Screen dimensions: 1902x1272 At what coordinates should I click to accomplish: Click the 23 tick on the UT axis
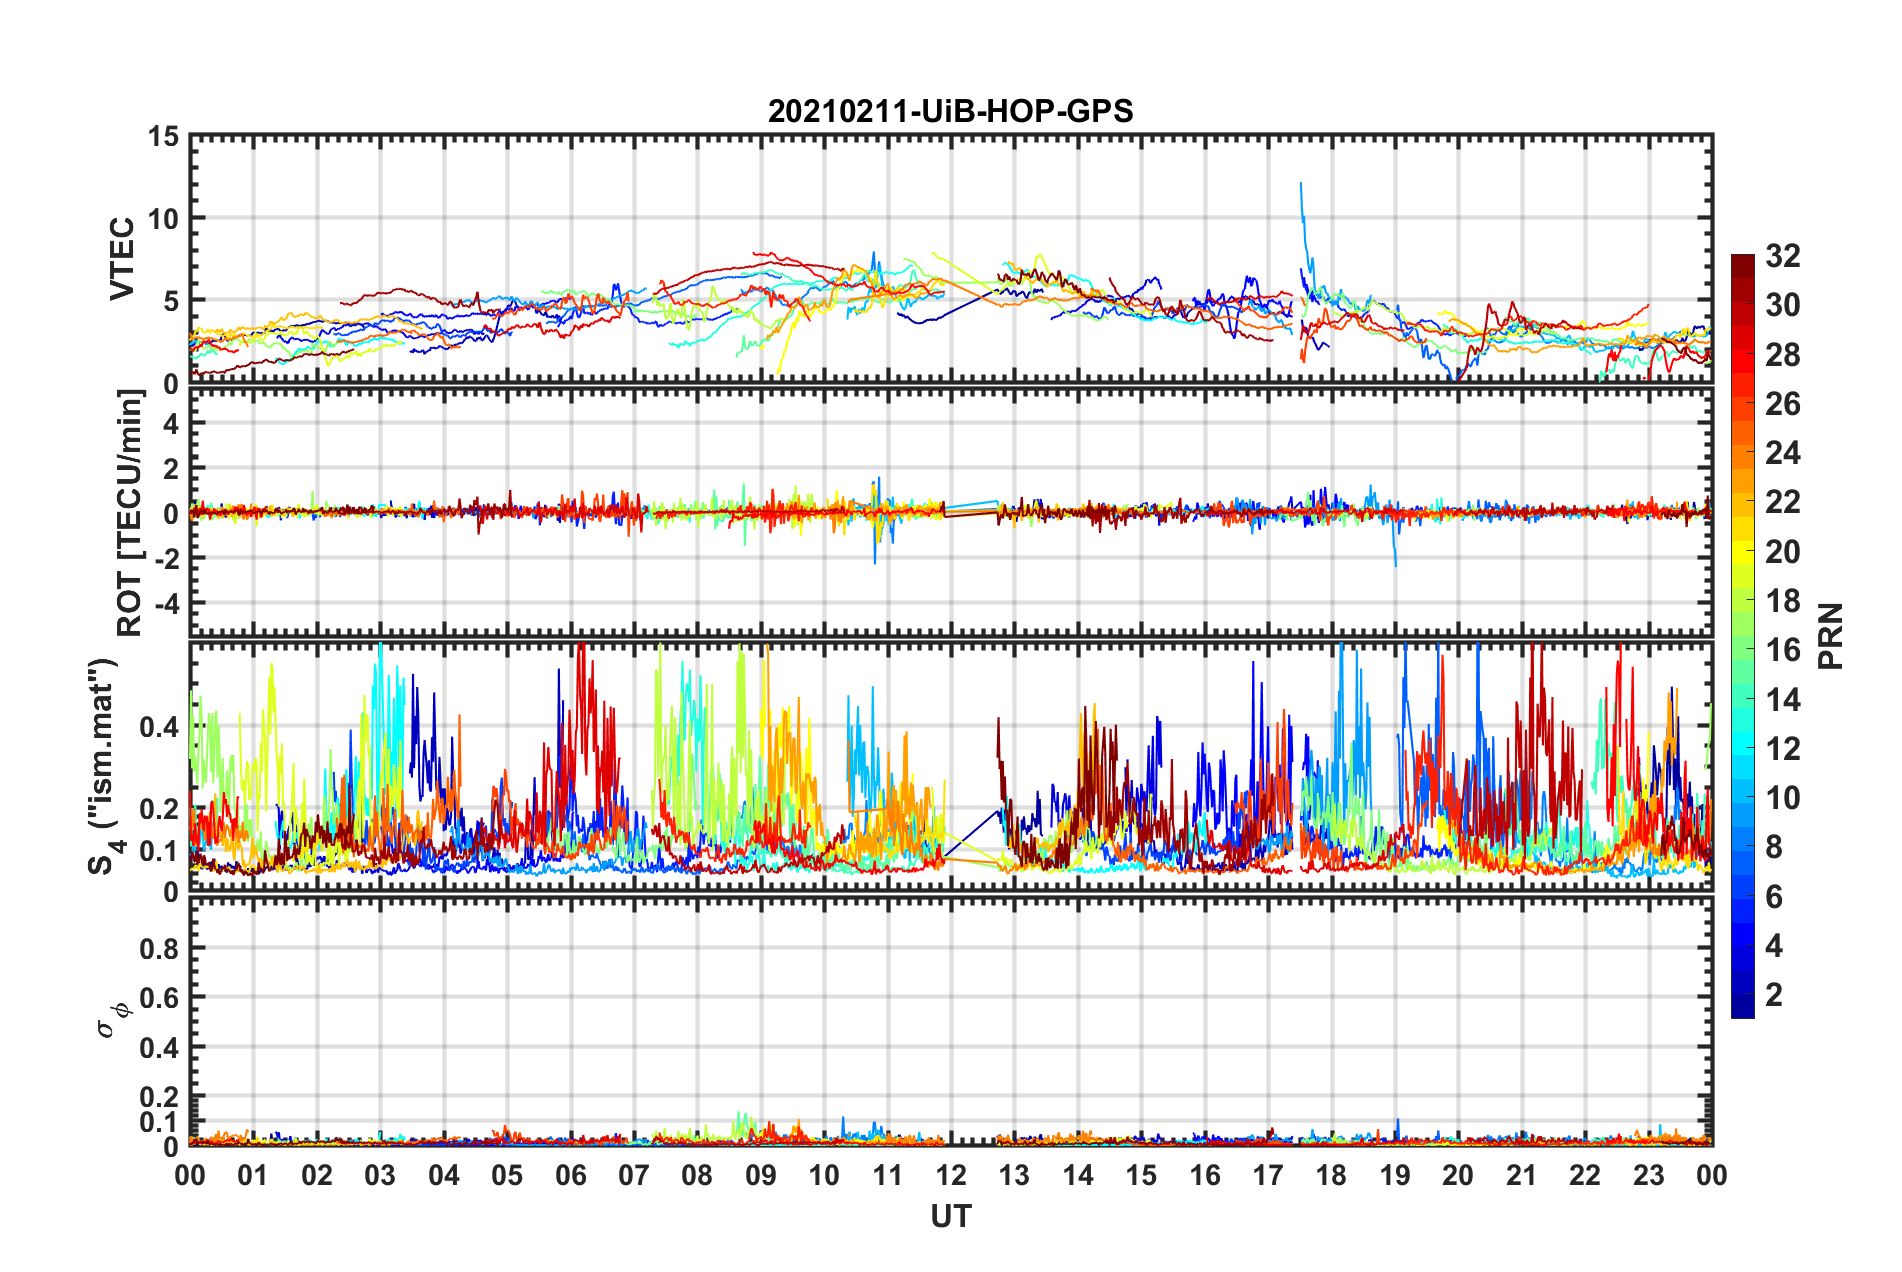coord(1649,1175)
